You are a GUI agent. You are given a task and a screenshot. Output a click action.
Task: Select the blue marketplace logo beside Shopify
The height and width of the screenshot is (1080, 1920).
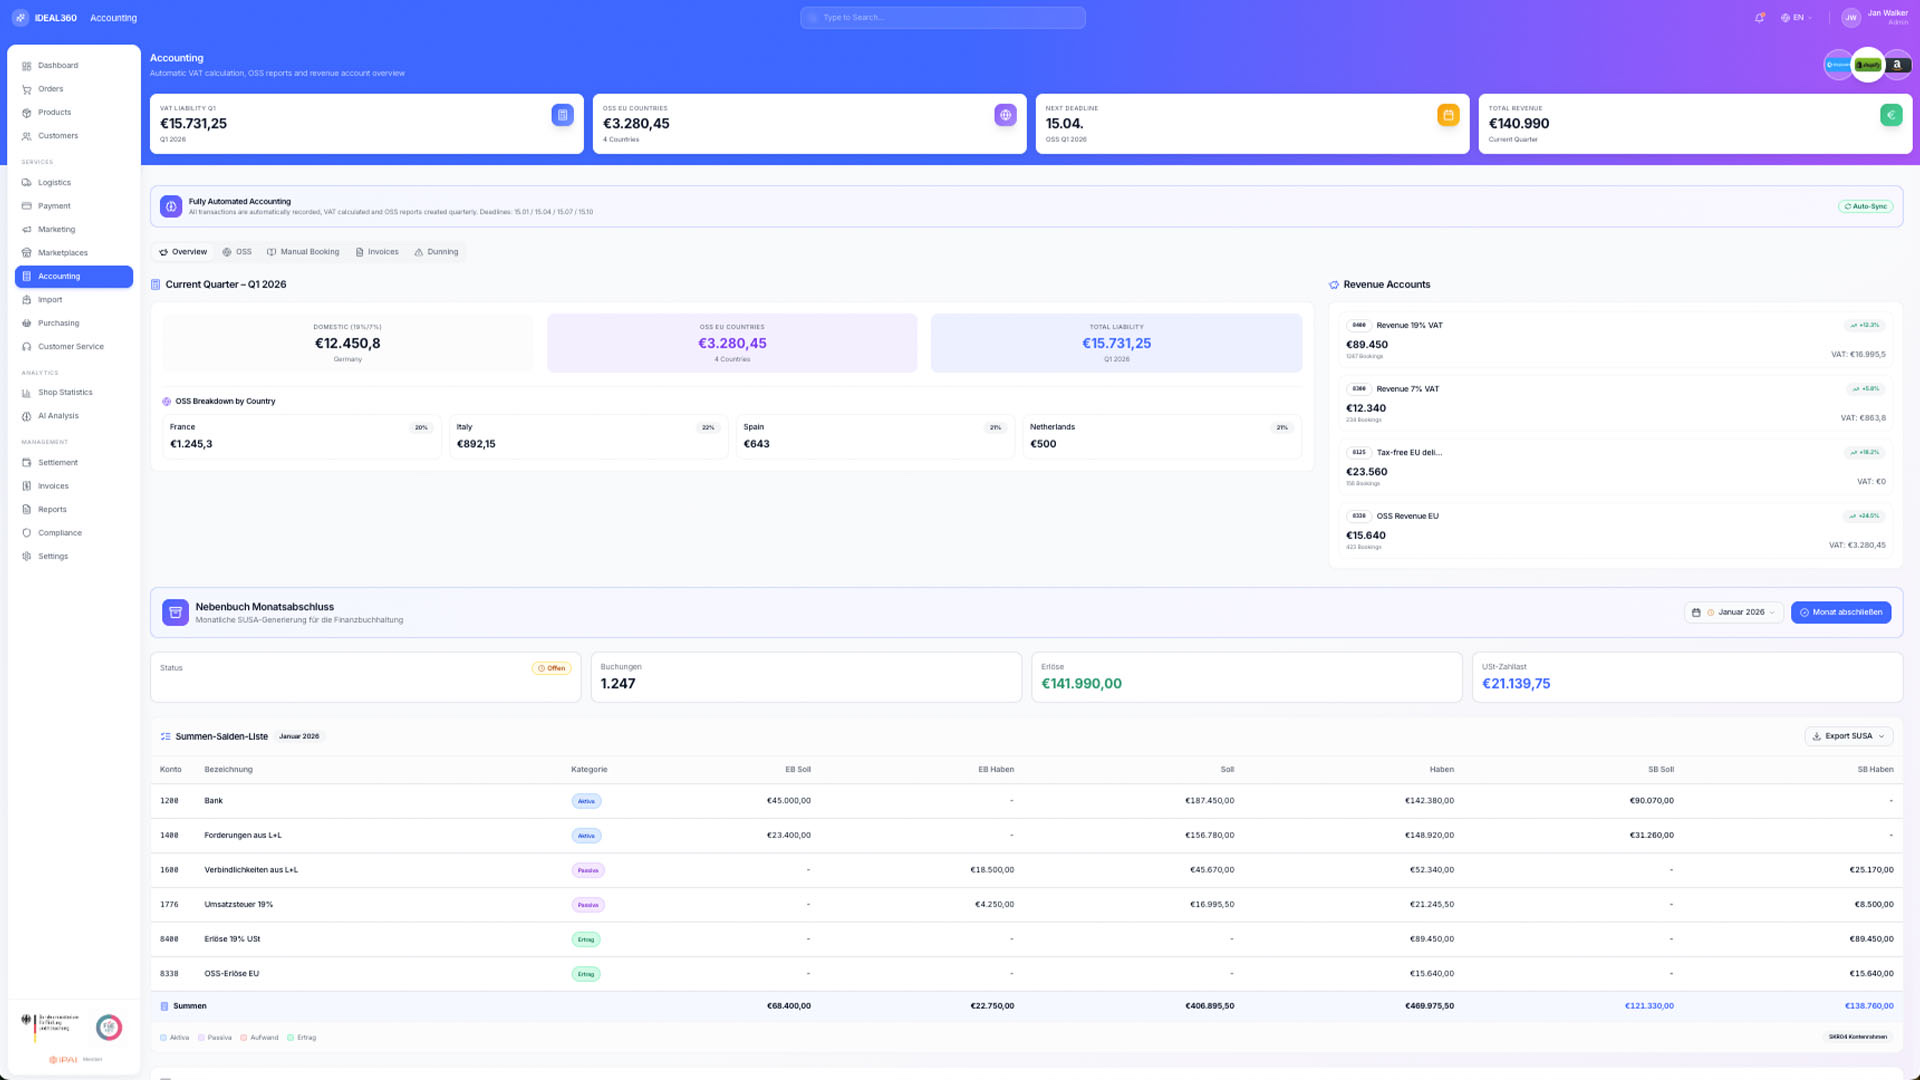click(x=1838, y=65)
